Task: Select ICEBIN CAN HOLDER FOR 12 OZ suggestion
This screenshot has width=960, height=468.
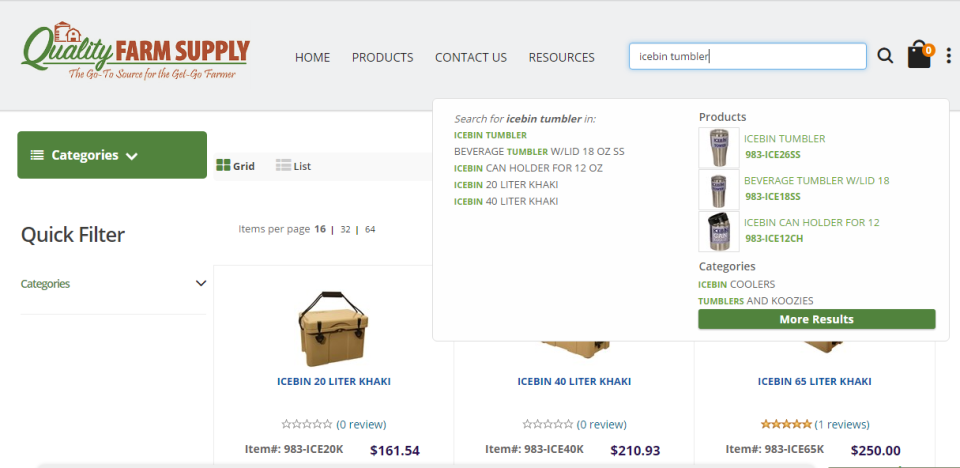Action: click(x=528, y=168)
